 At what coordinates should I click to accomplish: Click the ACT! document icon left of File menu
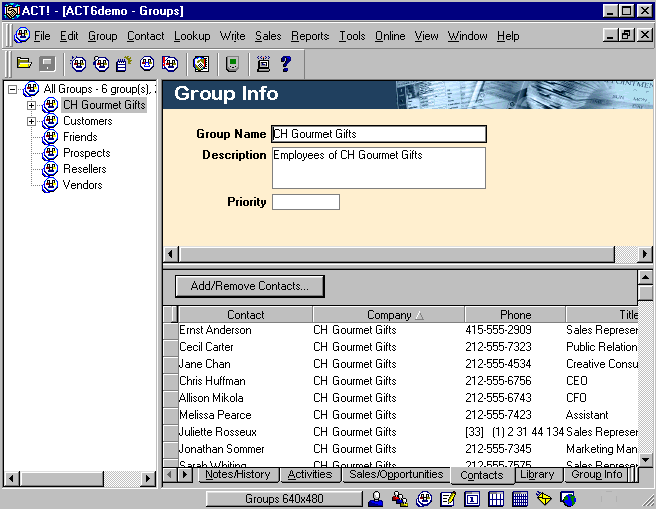pos(22,36)
